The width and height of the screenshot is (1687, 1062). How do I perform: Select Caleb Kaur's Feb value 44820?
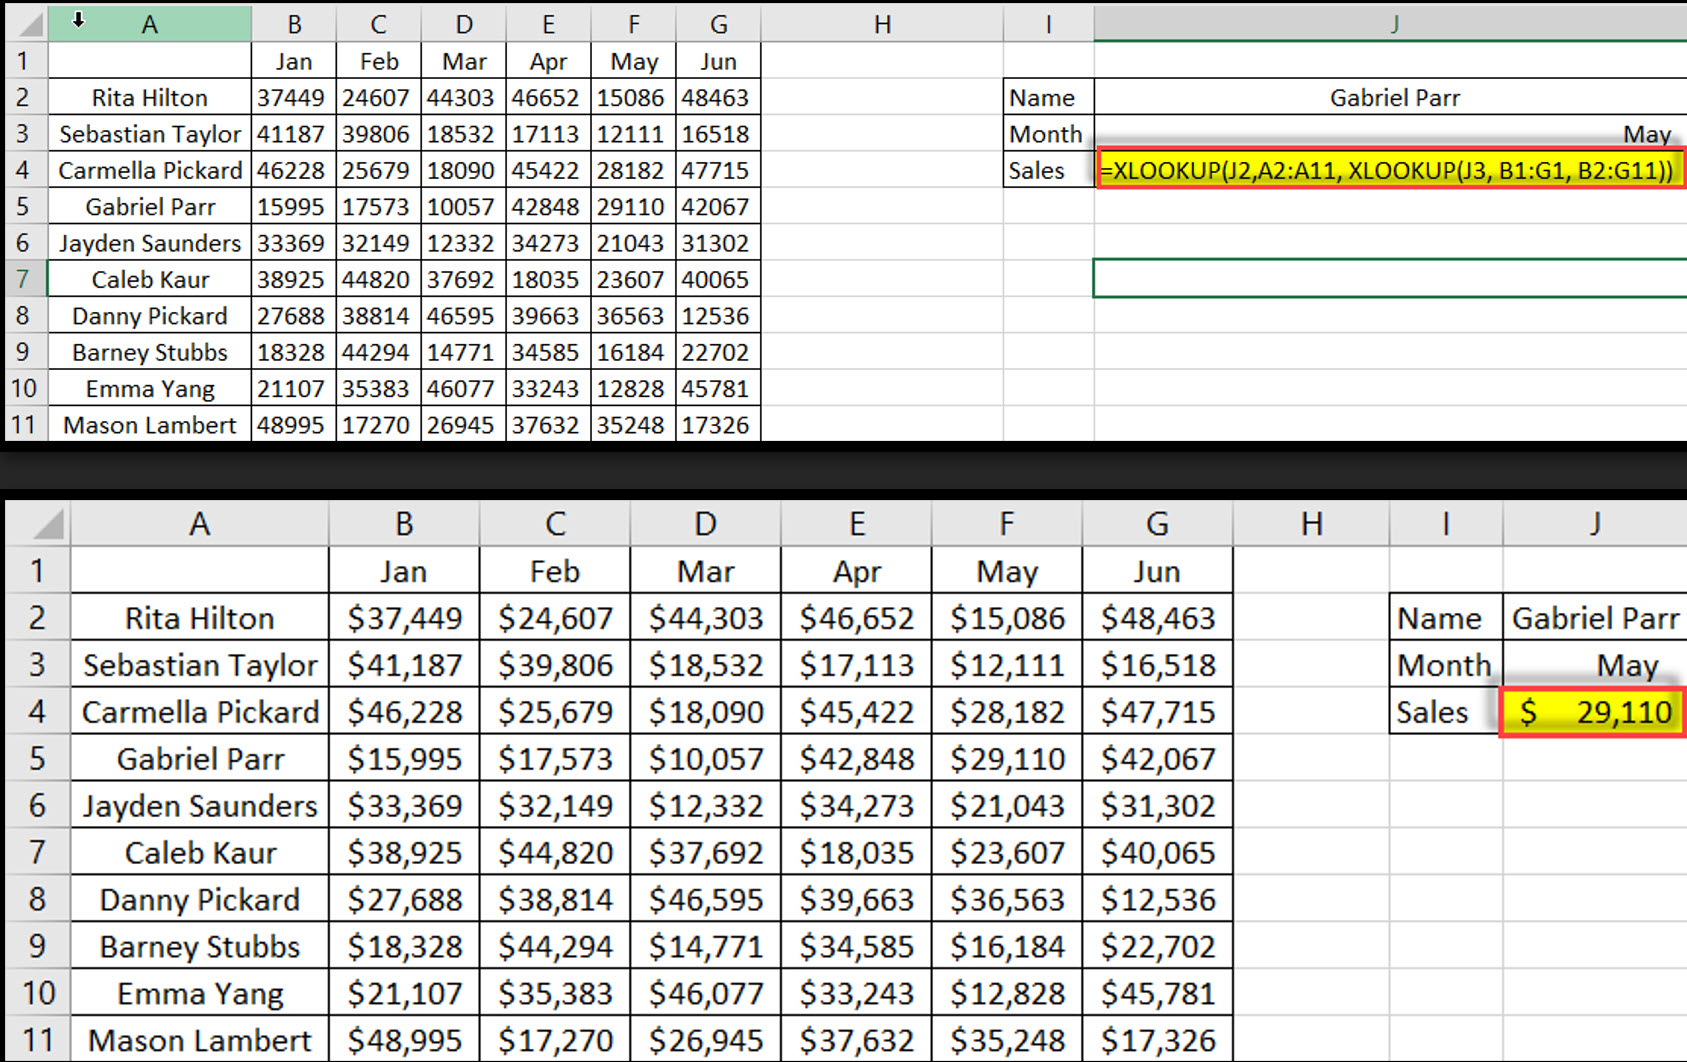(x=378, y=279)
